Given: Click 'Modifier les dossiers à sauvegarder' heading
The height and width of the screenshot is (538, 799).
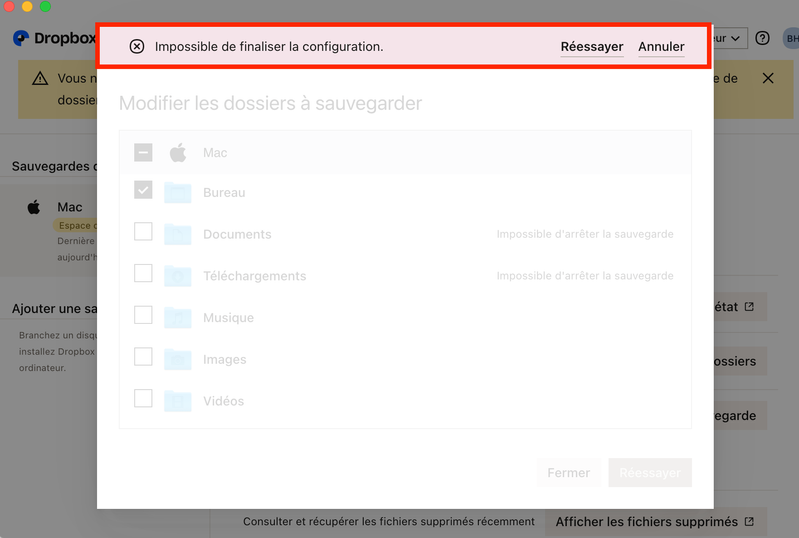Looking at the screenshot, I should (x=271, y=103).
